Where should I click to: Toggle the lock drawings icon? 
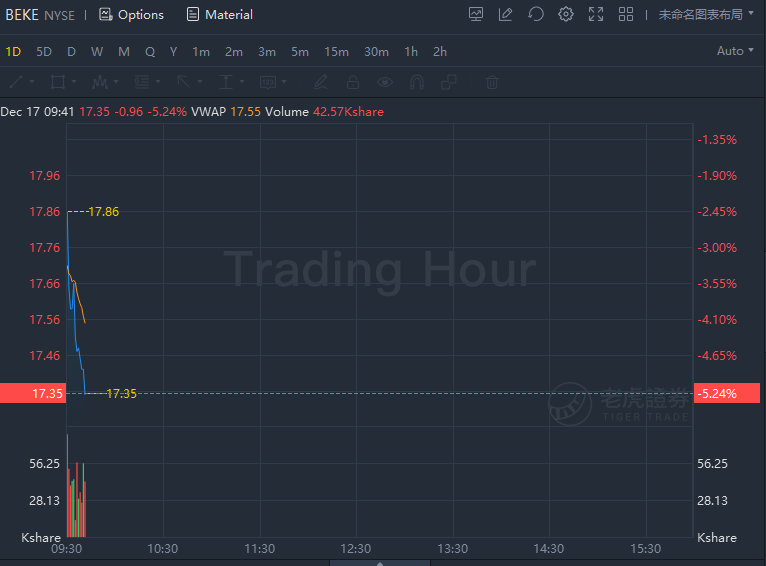click(353, 82)
